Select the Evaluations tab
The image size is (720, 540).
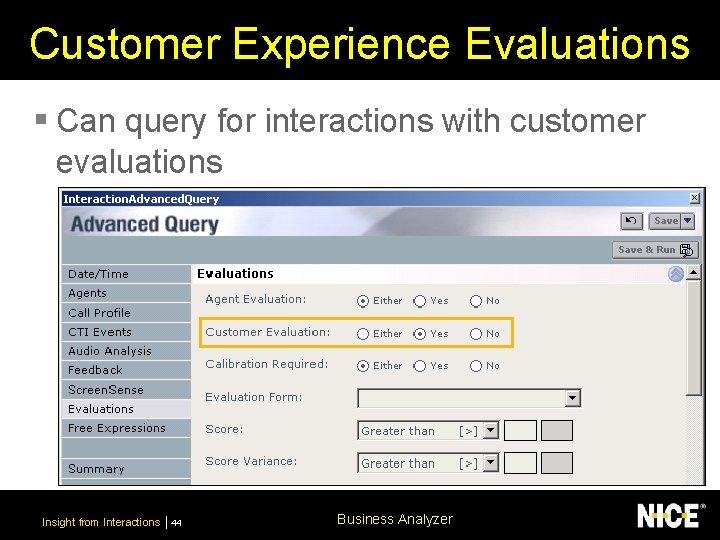[x=126, y=409]
